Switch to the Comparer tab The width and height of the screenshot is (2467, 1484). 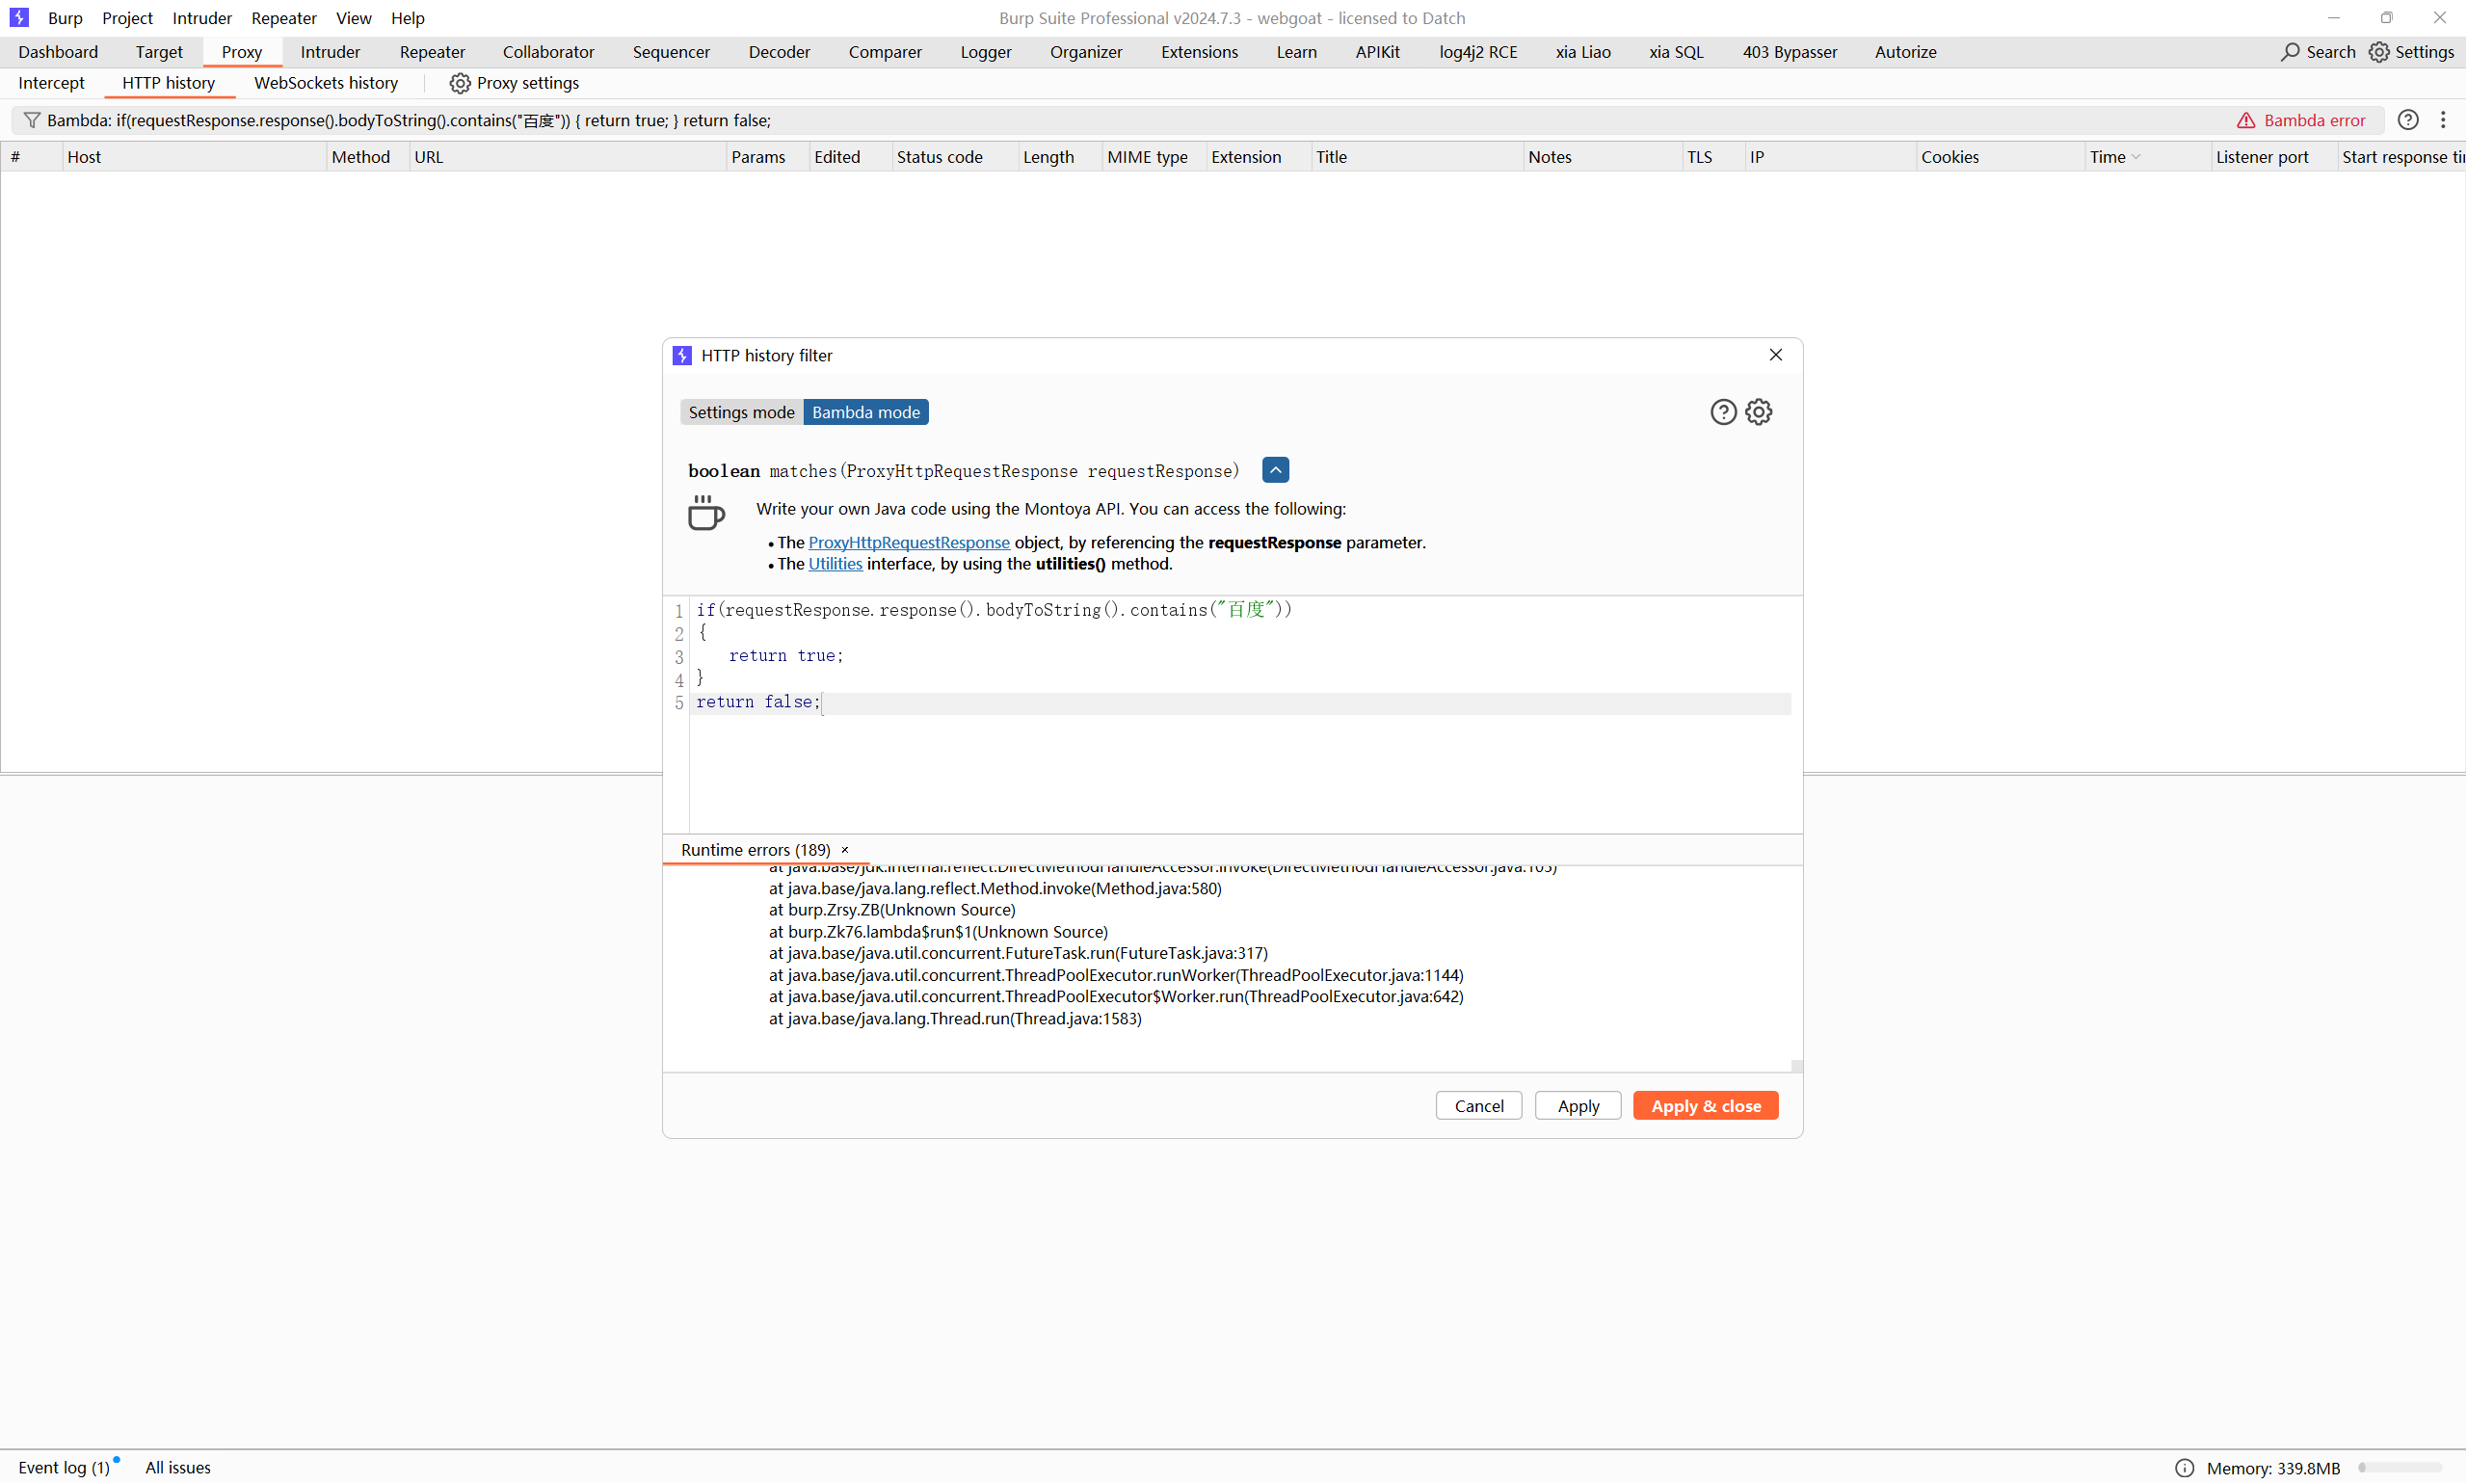[885, 52]
